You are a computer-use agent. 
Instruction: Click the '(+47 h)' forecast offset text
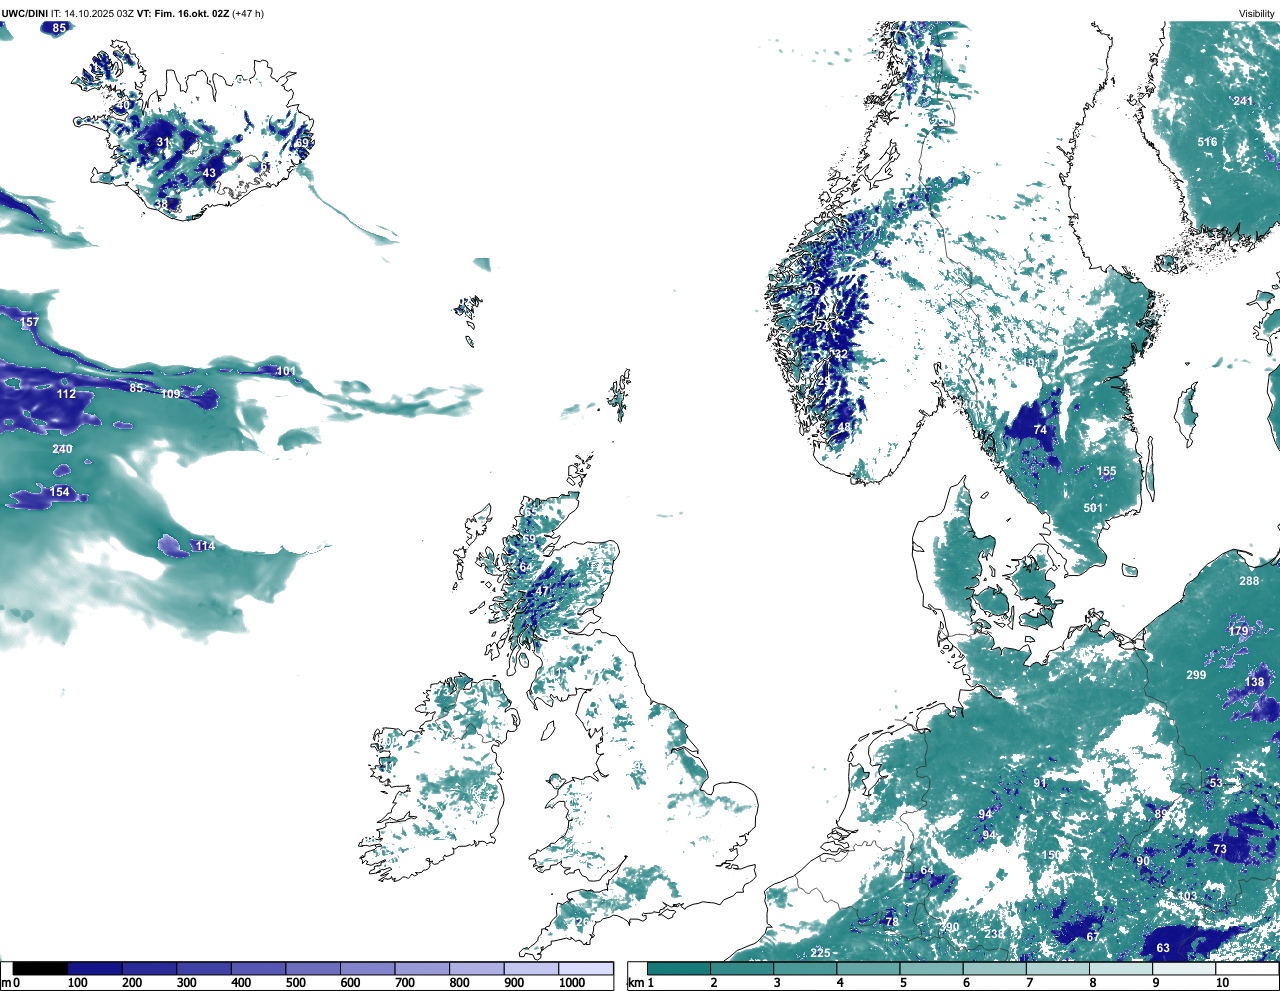click(x=248, y=14)
